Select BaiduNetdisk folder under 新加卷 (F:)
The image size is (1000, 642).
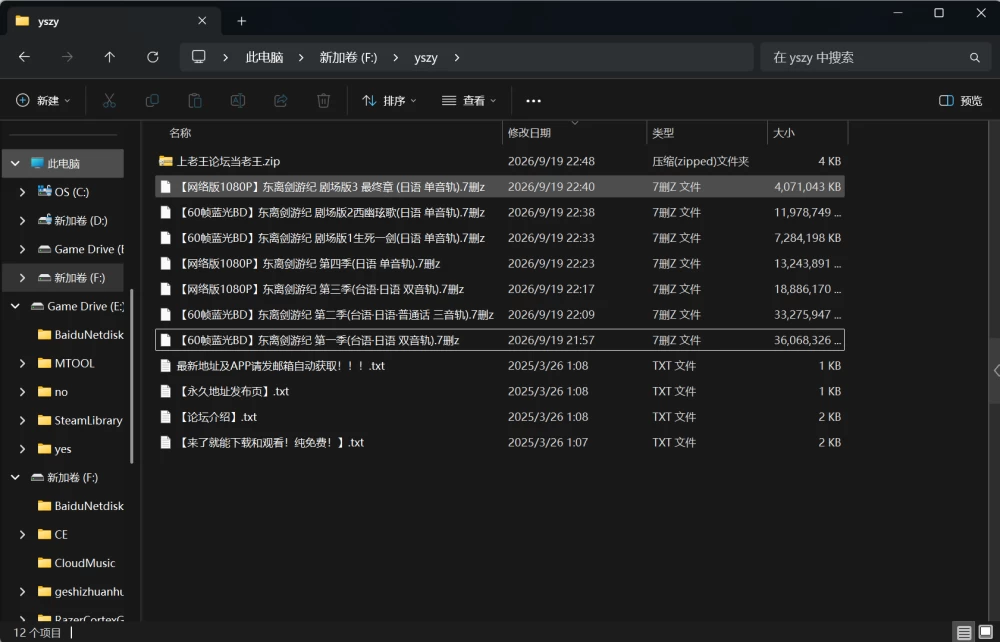click(80, 506)
